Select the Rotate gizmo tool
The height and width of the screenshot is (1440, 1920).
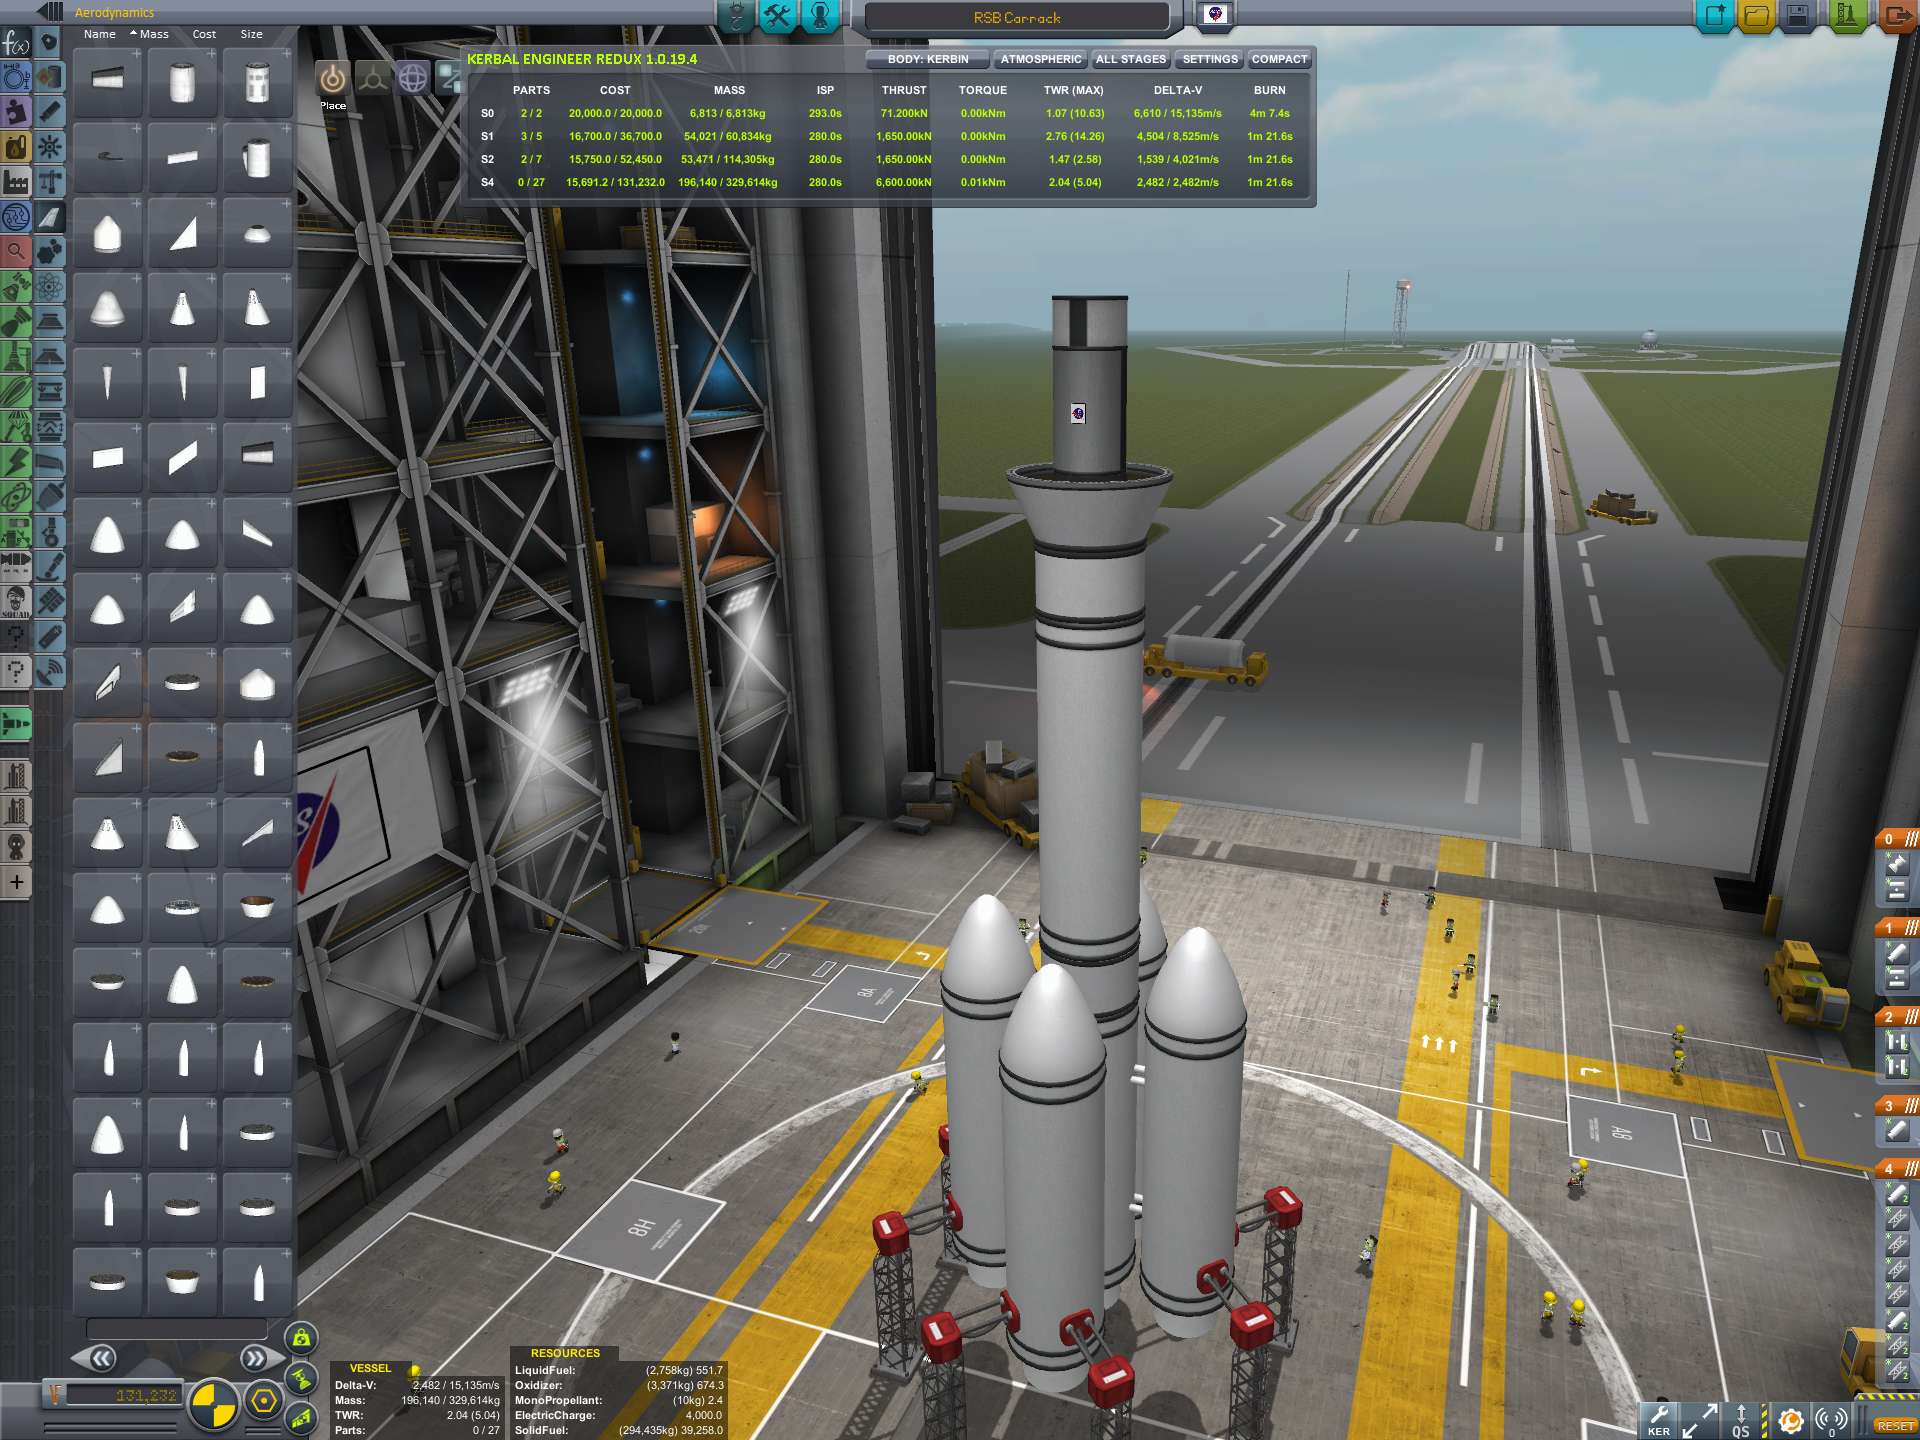[x=413, y=78]
